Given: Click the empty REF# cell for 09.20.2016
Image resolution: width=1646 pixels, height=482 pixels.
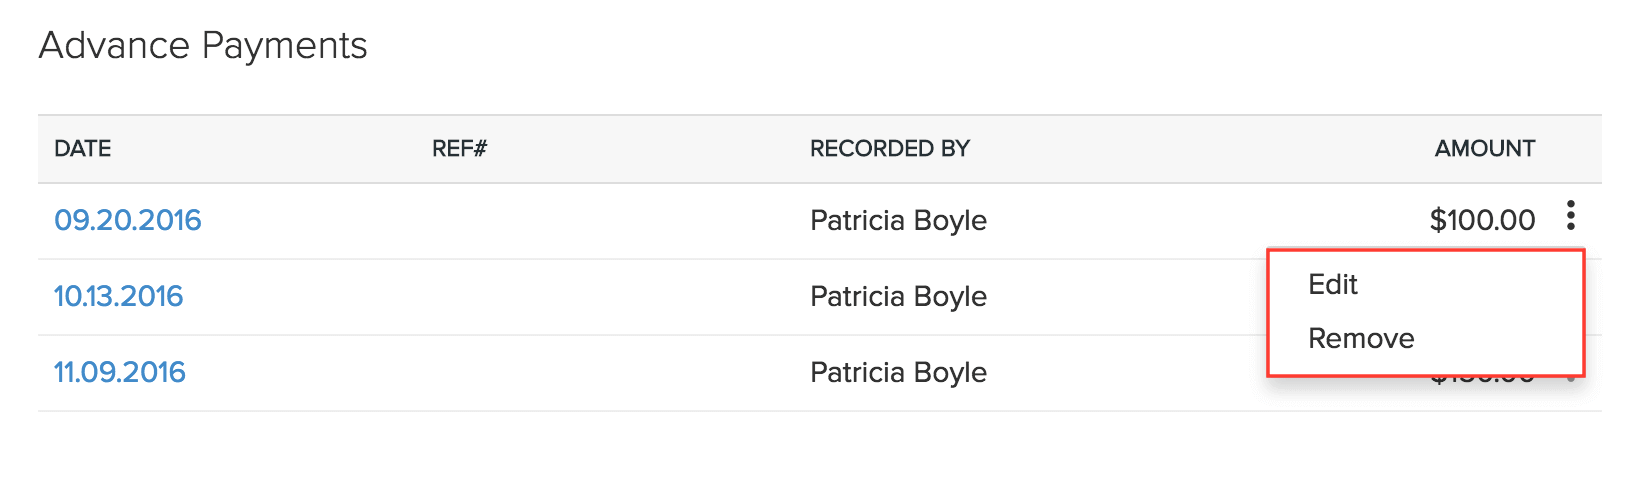Looking at the screenshot, I should (x=600, y=221).
